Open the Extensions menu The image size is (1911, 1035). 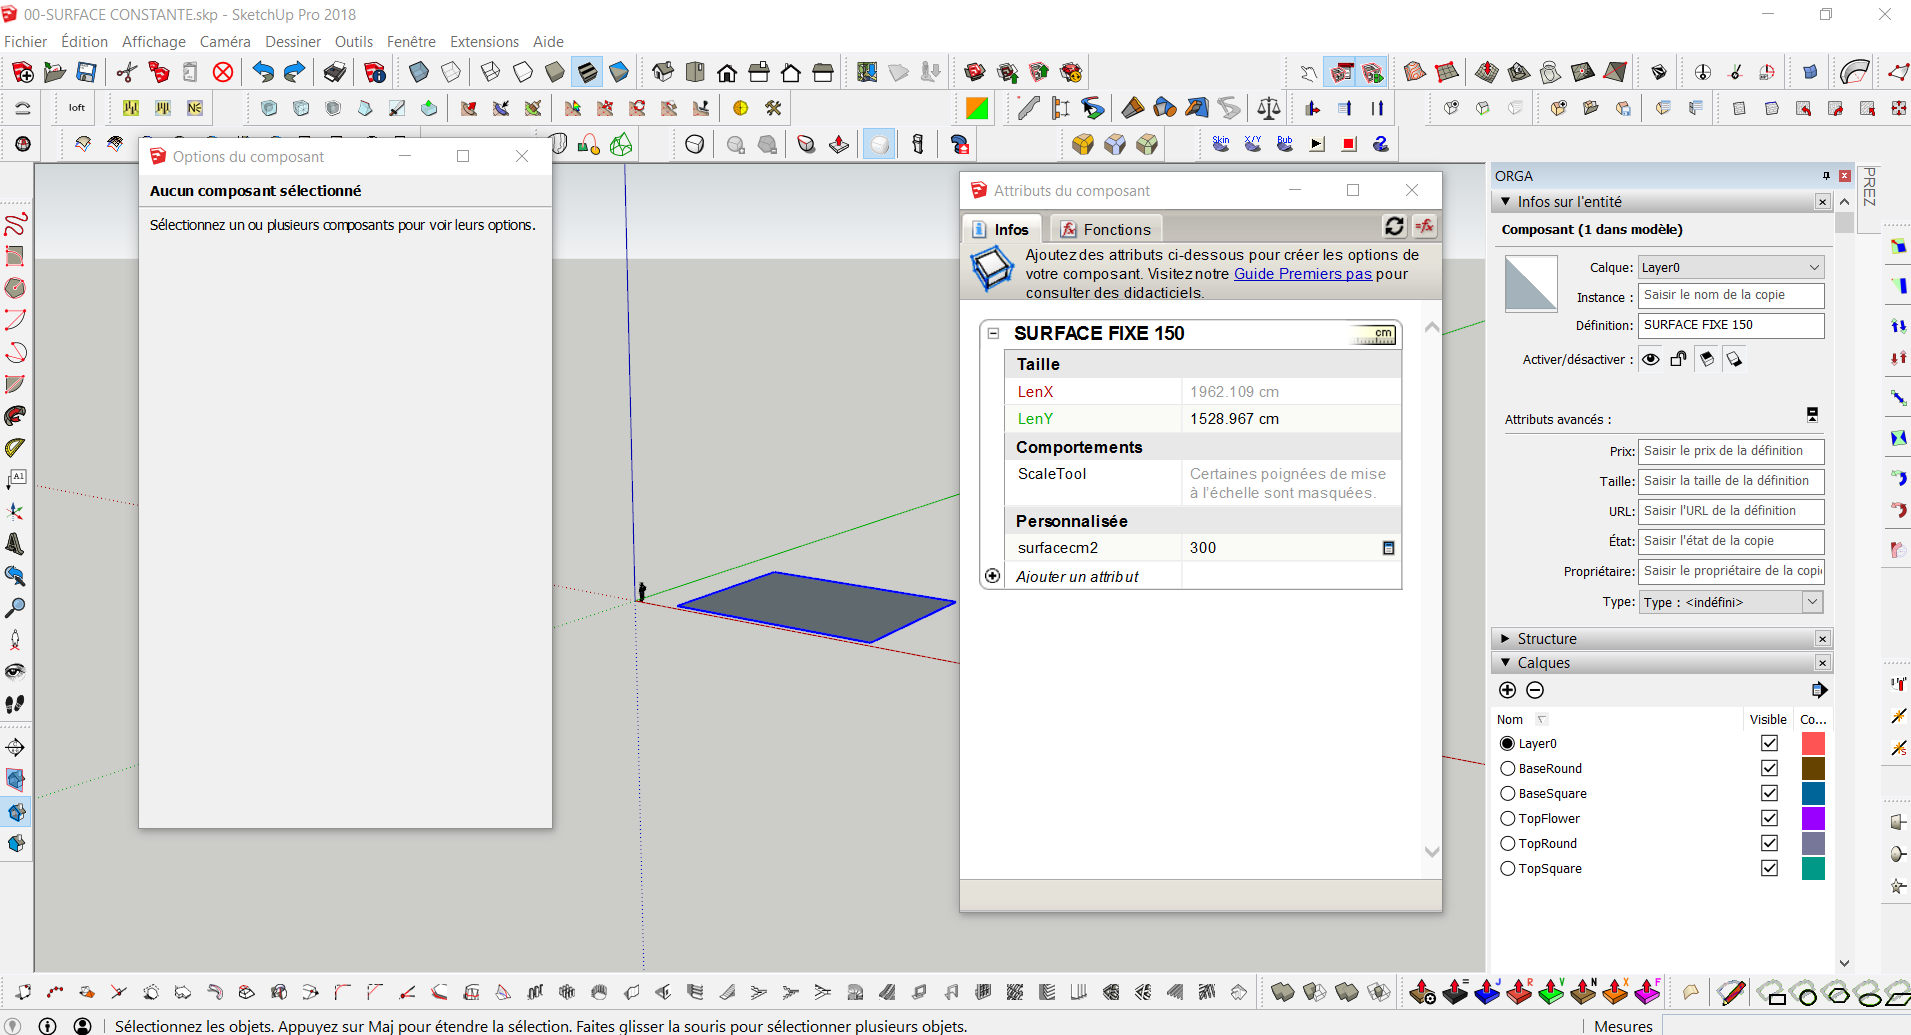[x=484, y=42]
